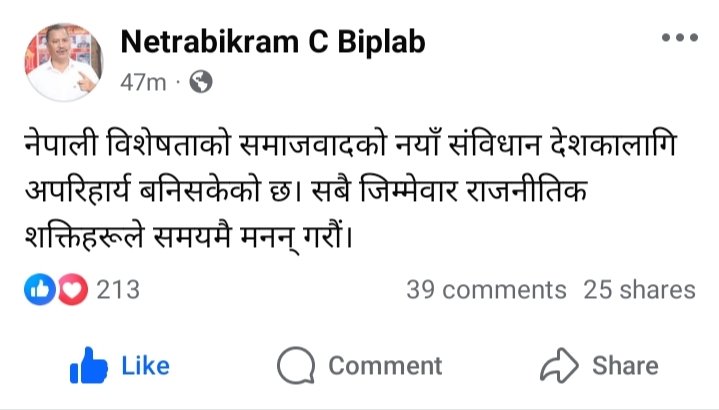
Task: Open the 39 comments link
Action: click(486, 290)
